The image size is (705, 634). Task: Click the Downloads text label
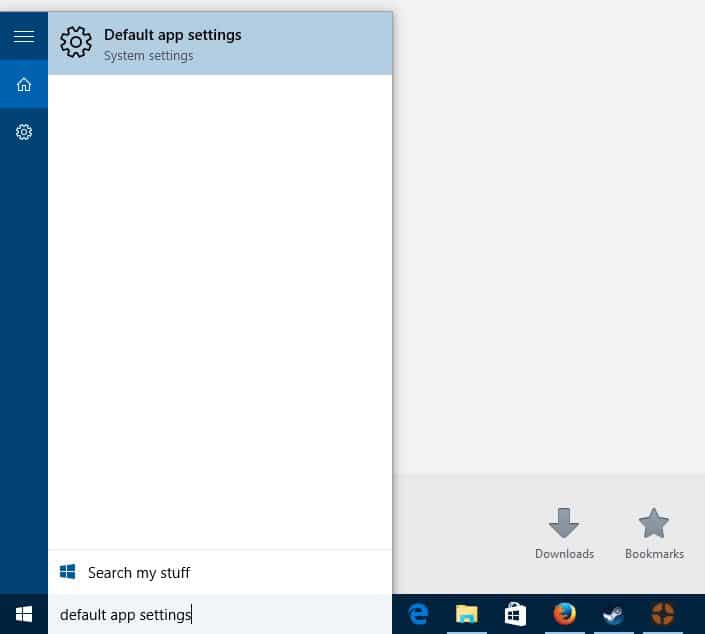tap(564, 554)
